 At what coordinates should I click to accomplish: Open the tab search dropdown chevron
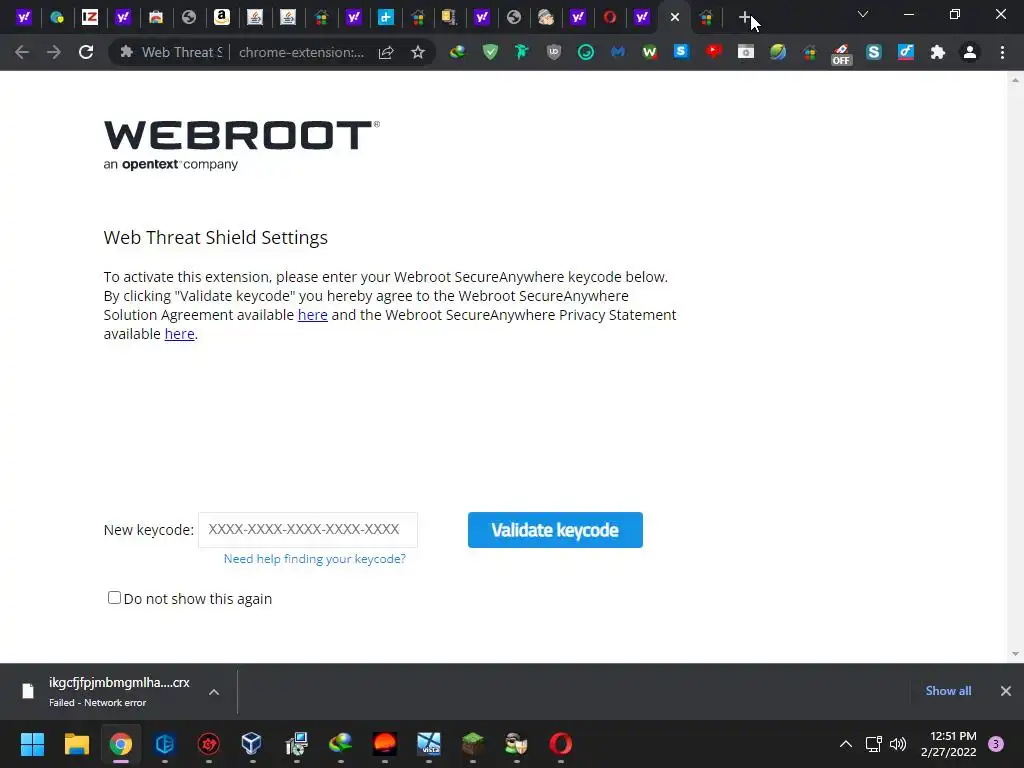tap(863, 14)
